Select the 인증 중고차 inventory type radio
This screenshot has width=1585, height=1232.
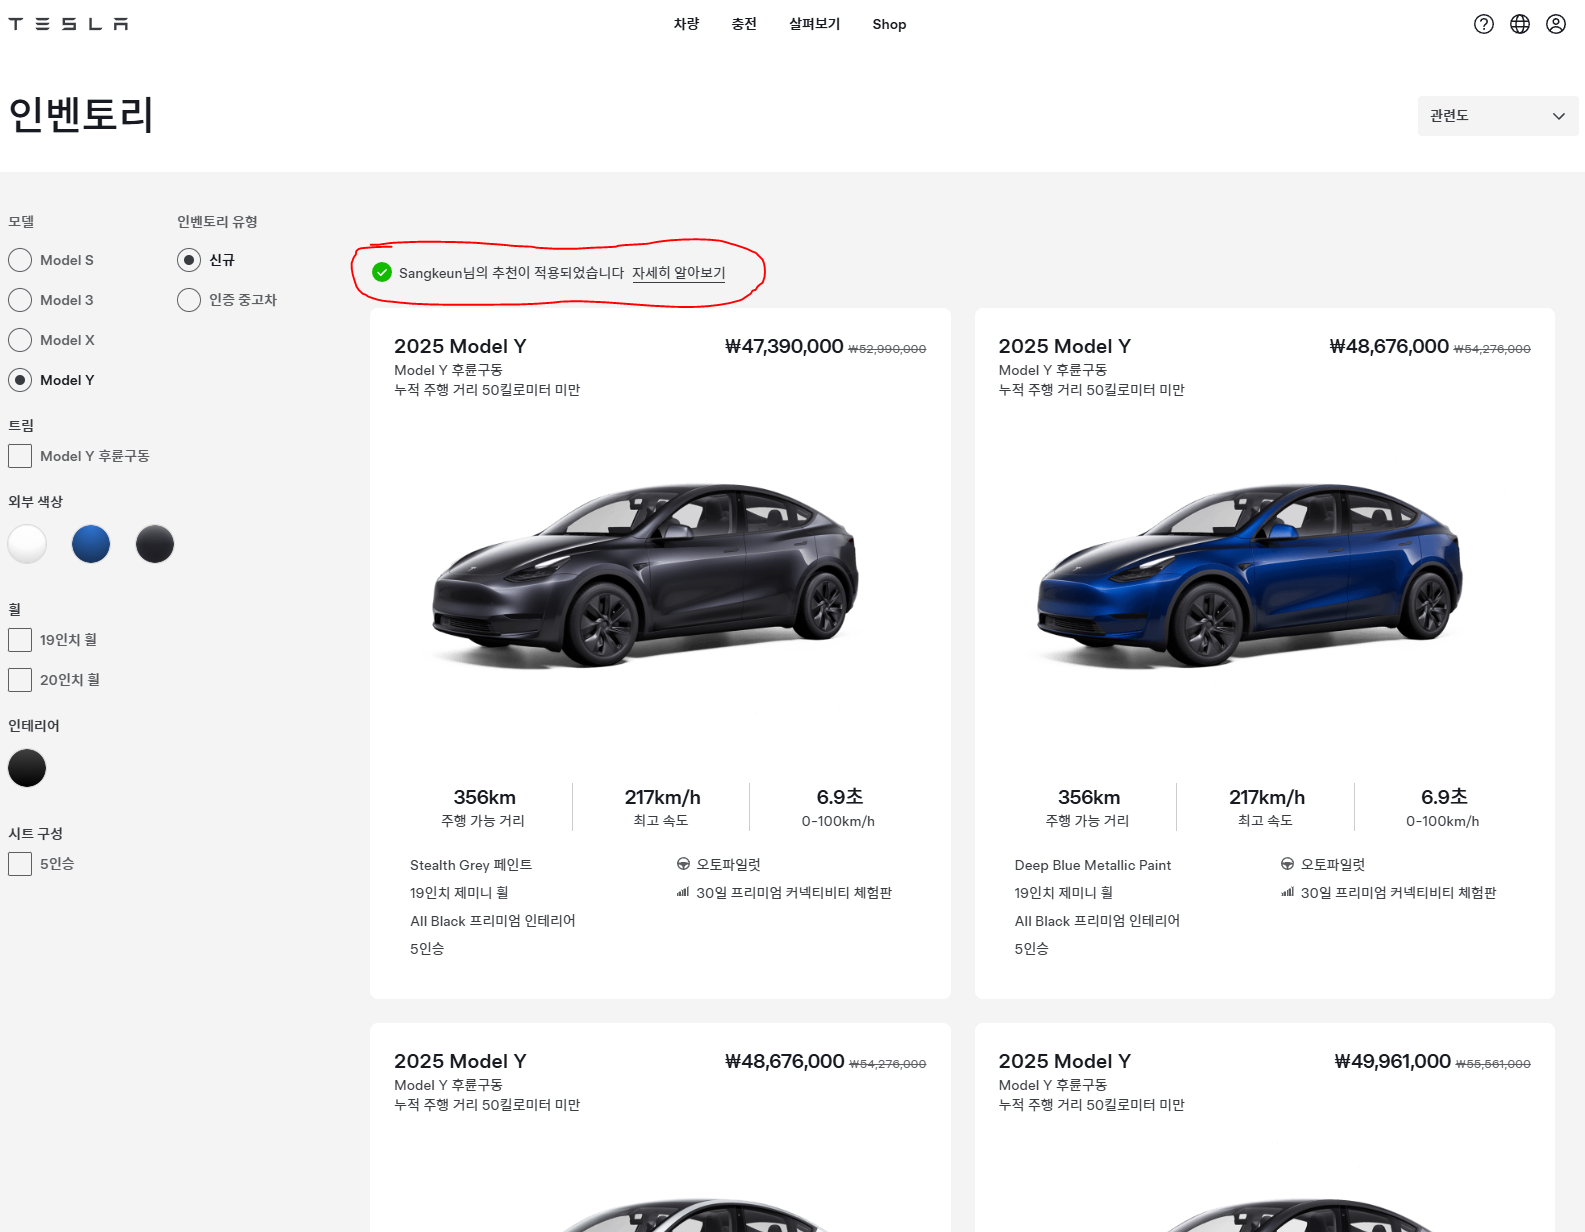[x=189, y=300]
